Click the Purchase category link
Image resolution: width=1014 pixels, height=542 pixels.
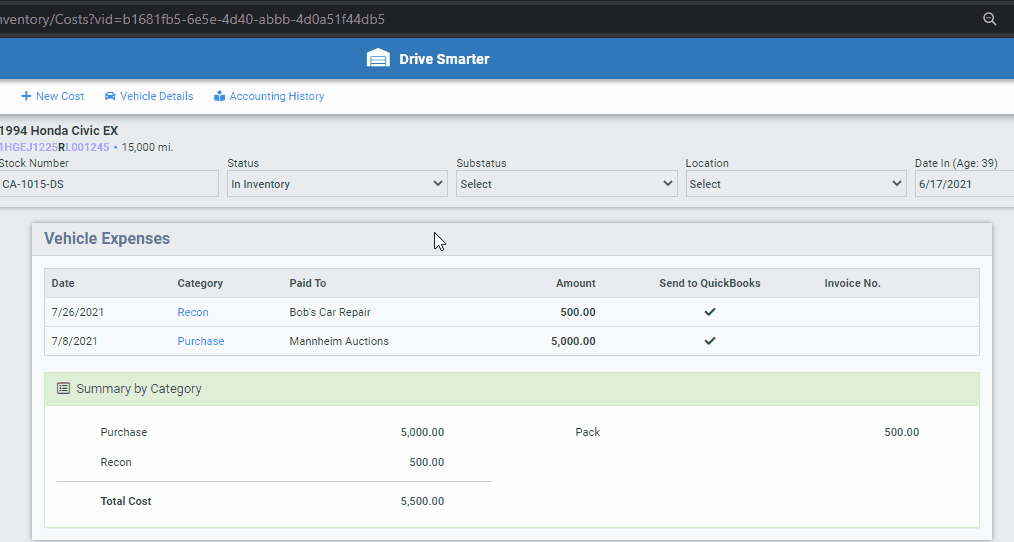point(201,341)
